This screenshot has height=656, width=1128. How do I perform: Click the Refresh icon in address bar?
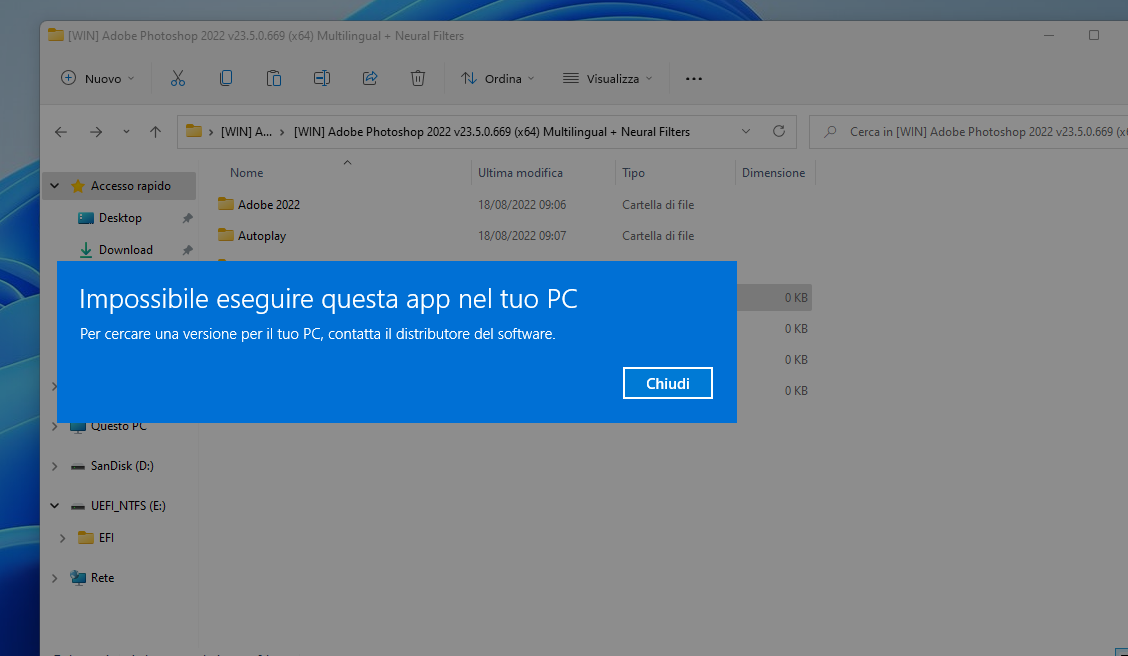[778, 131]
